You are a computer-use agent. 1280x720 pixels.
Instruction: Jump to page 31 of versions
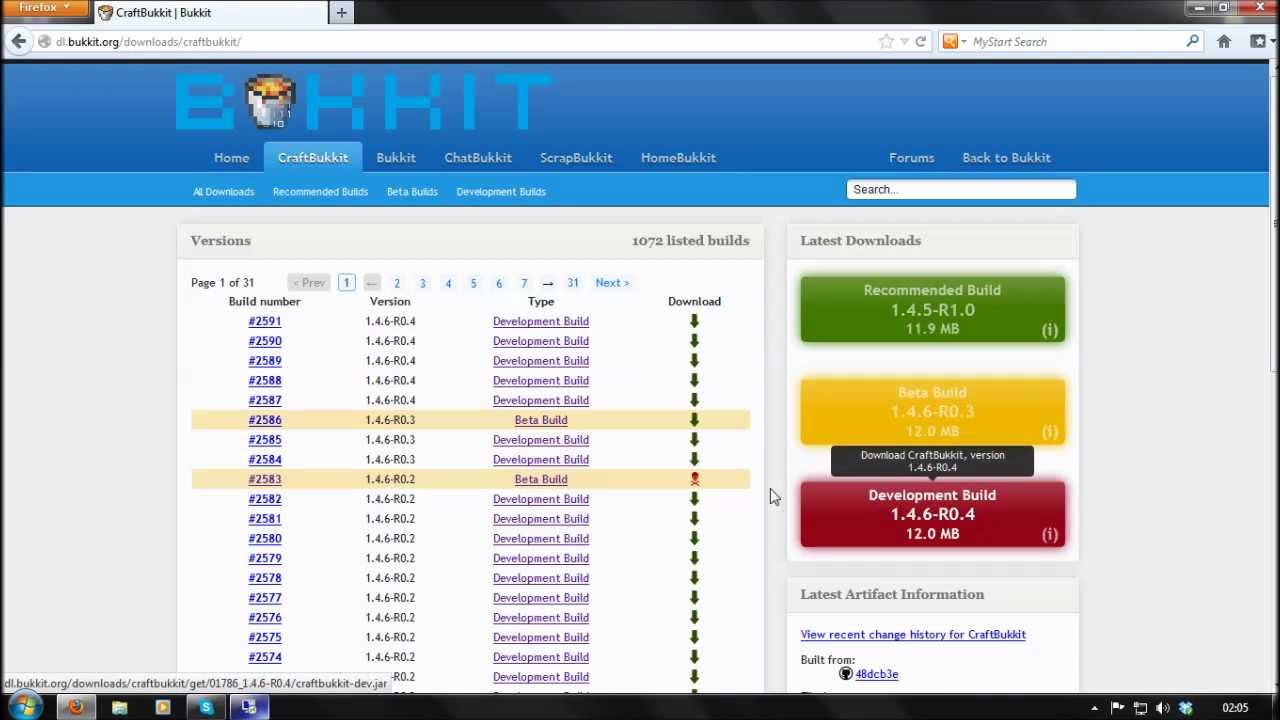(x=573, y=283)
